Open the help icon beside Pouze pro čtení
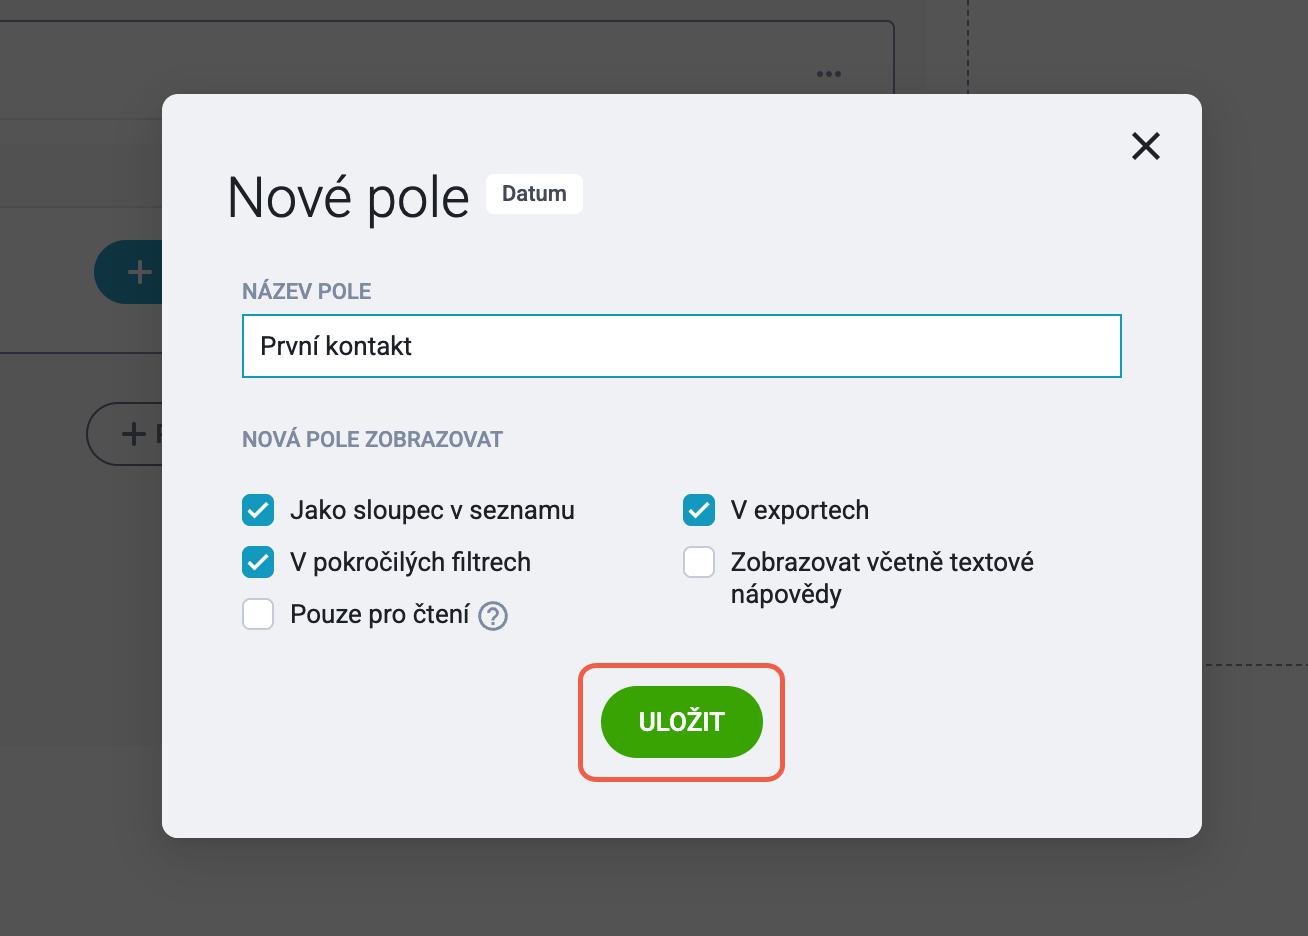Image resolution: width=1308 pixels, height=936 pixels. 493,616
